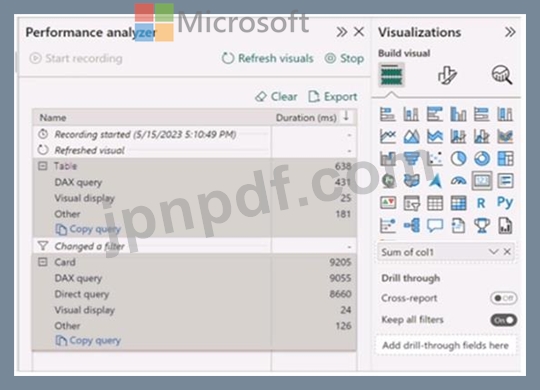Select the Funnel visual
The width and height of the screenshot is (540, 390).
click(x=411, y=159)
